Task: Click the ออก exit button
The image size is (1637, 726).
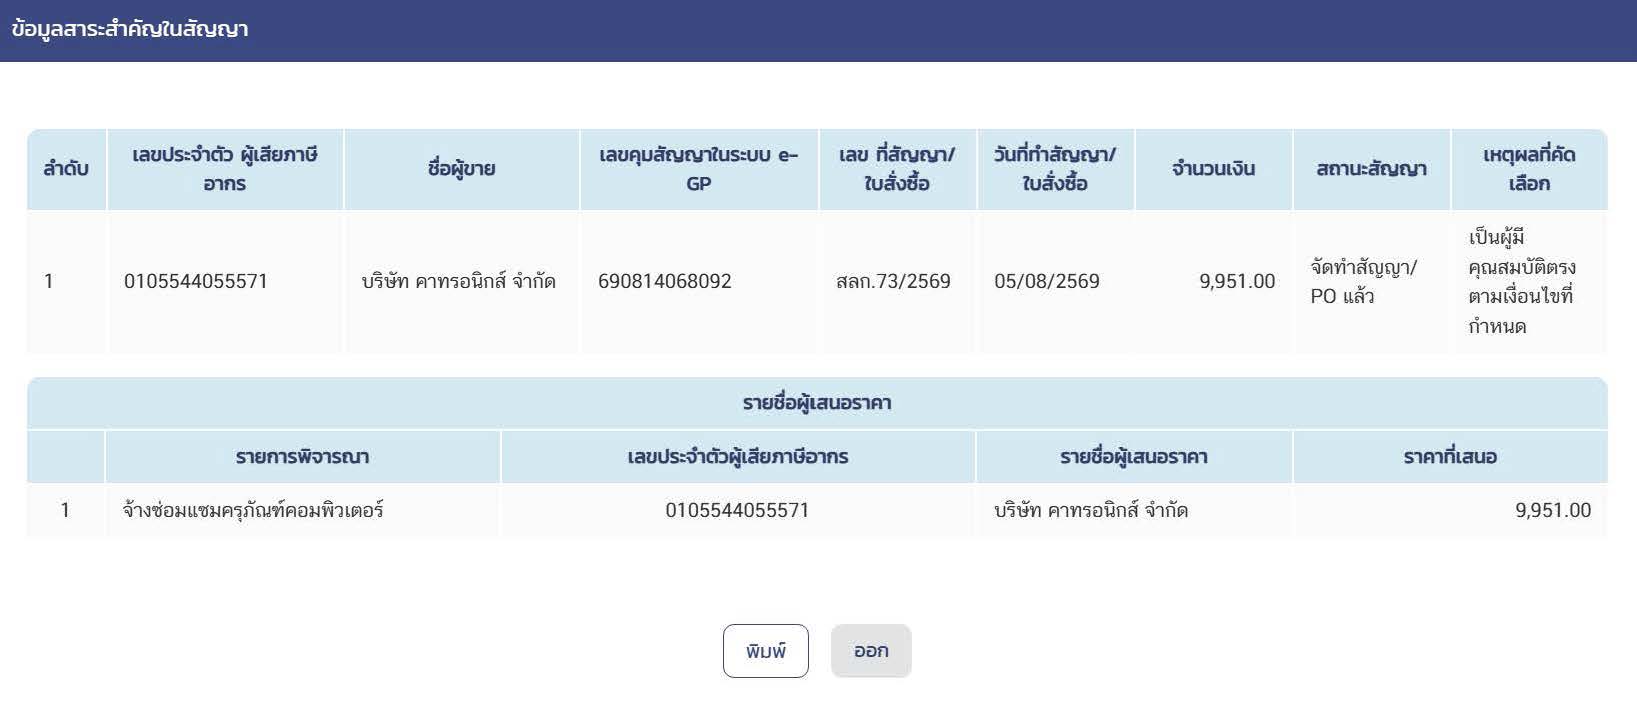Action: [x=871, y=651]
